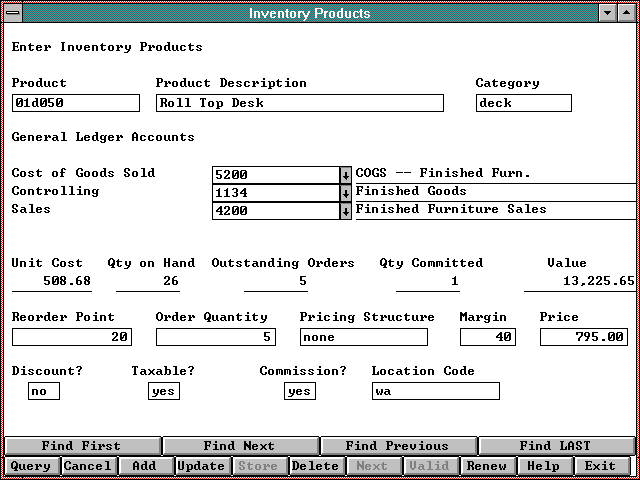This screenshot has width=640, height=480.
Task: Jump to record with Find LAST
Action: pyautogui.click(x=555, y=446)
